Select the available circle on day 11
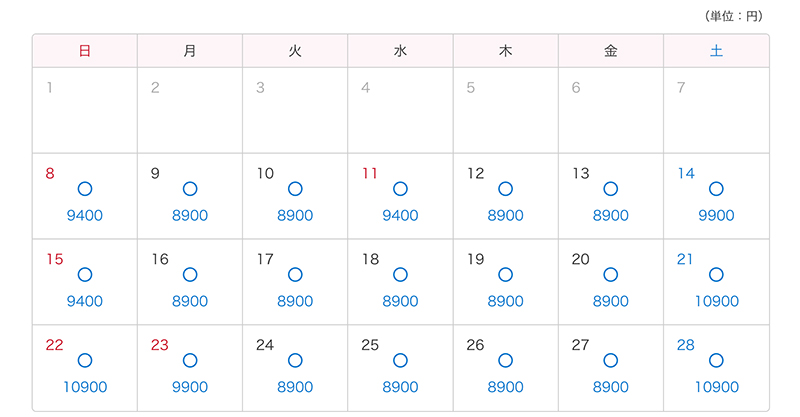Screen dimensions: 800x417 400,188
